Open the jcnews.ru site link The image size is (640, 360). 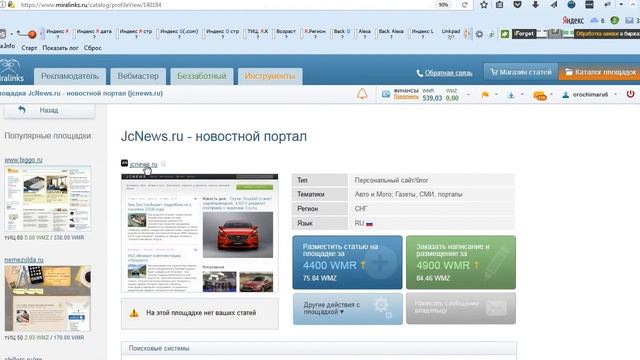143,164
